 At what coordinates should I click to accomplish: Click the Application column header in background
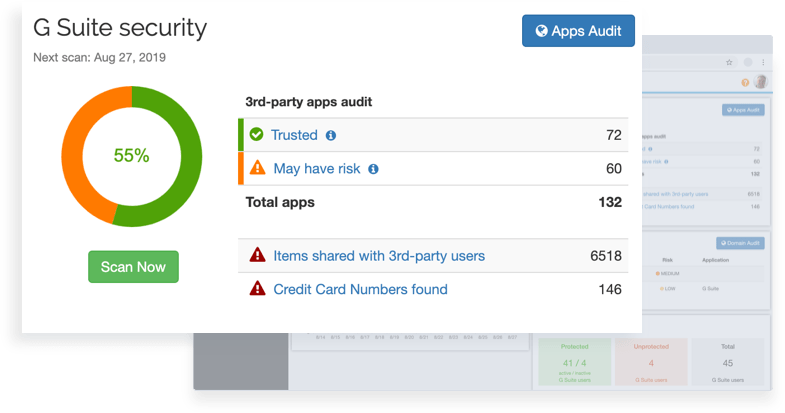[x=715, y=260]
